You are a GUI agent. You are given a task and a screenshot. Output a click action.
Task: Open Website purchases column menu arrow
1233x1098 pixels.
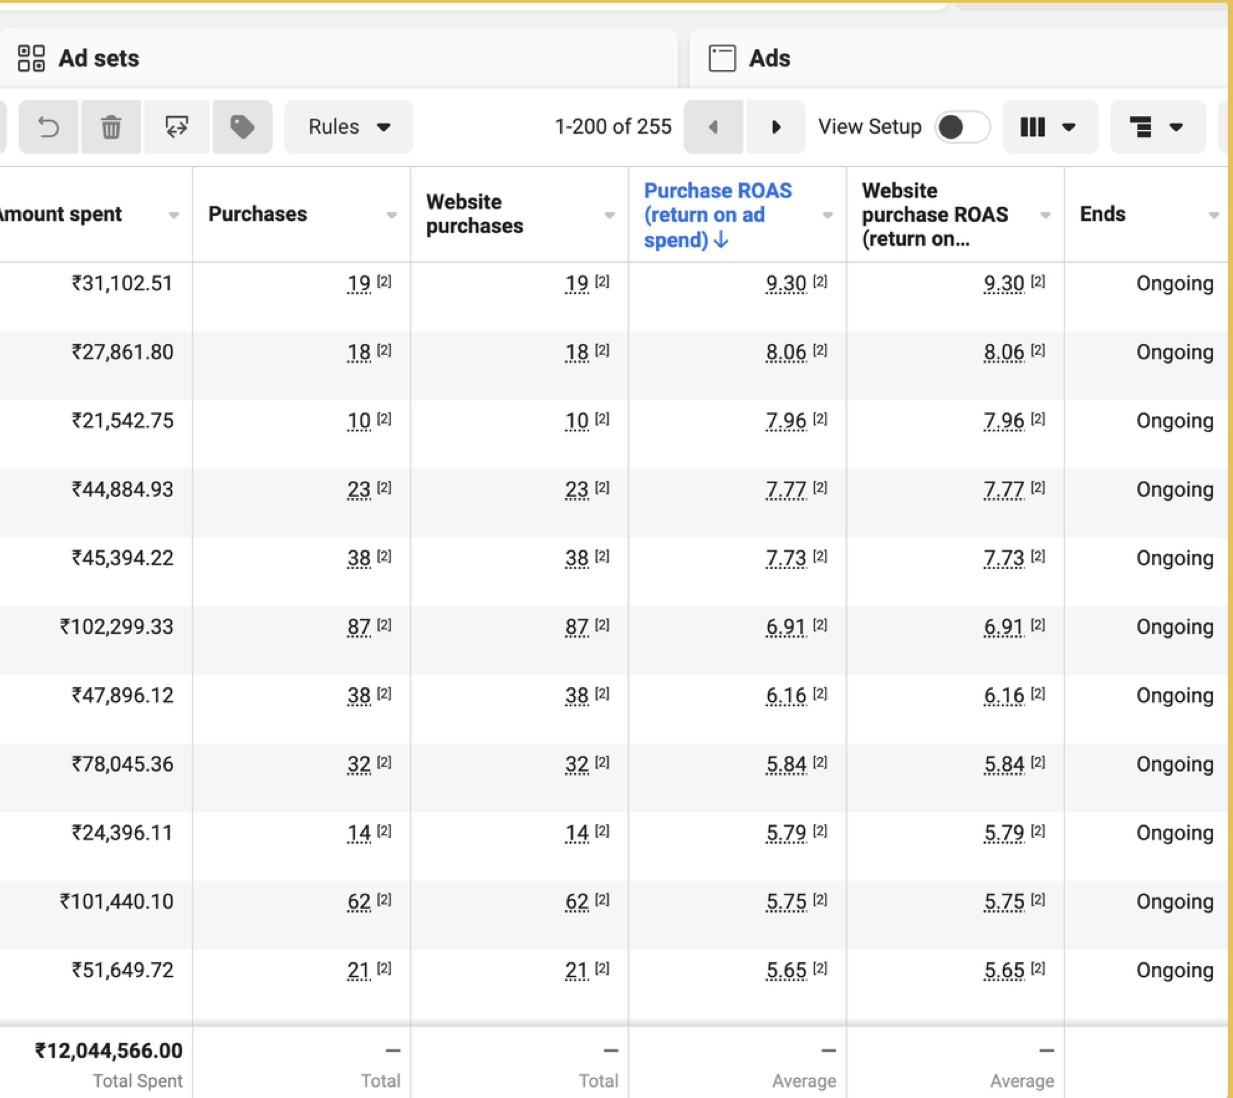tap(610, 215)
